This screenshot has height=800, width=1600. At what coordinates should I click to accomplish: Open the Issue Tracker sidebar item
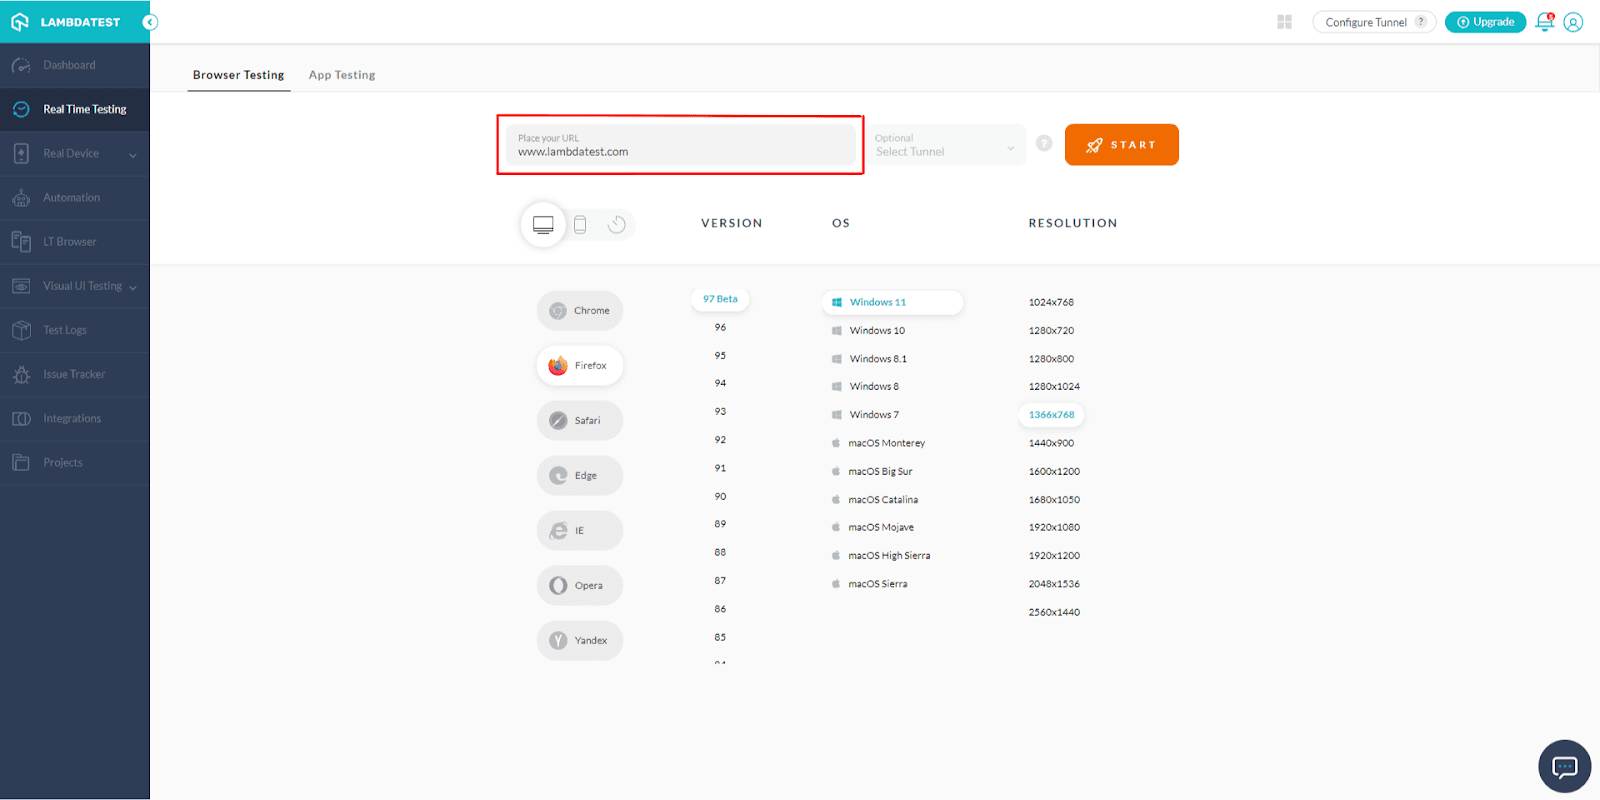[x=75, y=374]
